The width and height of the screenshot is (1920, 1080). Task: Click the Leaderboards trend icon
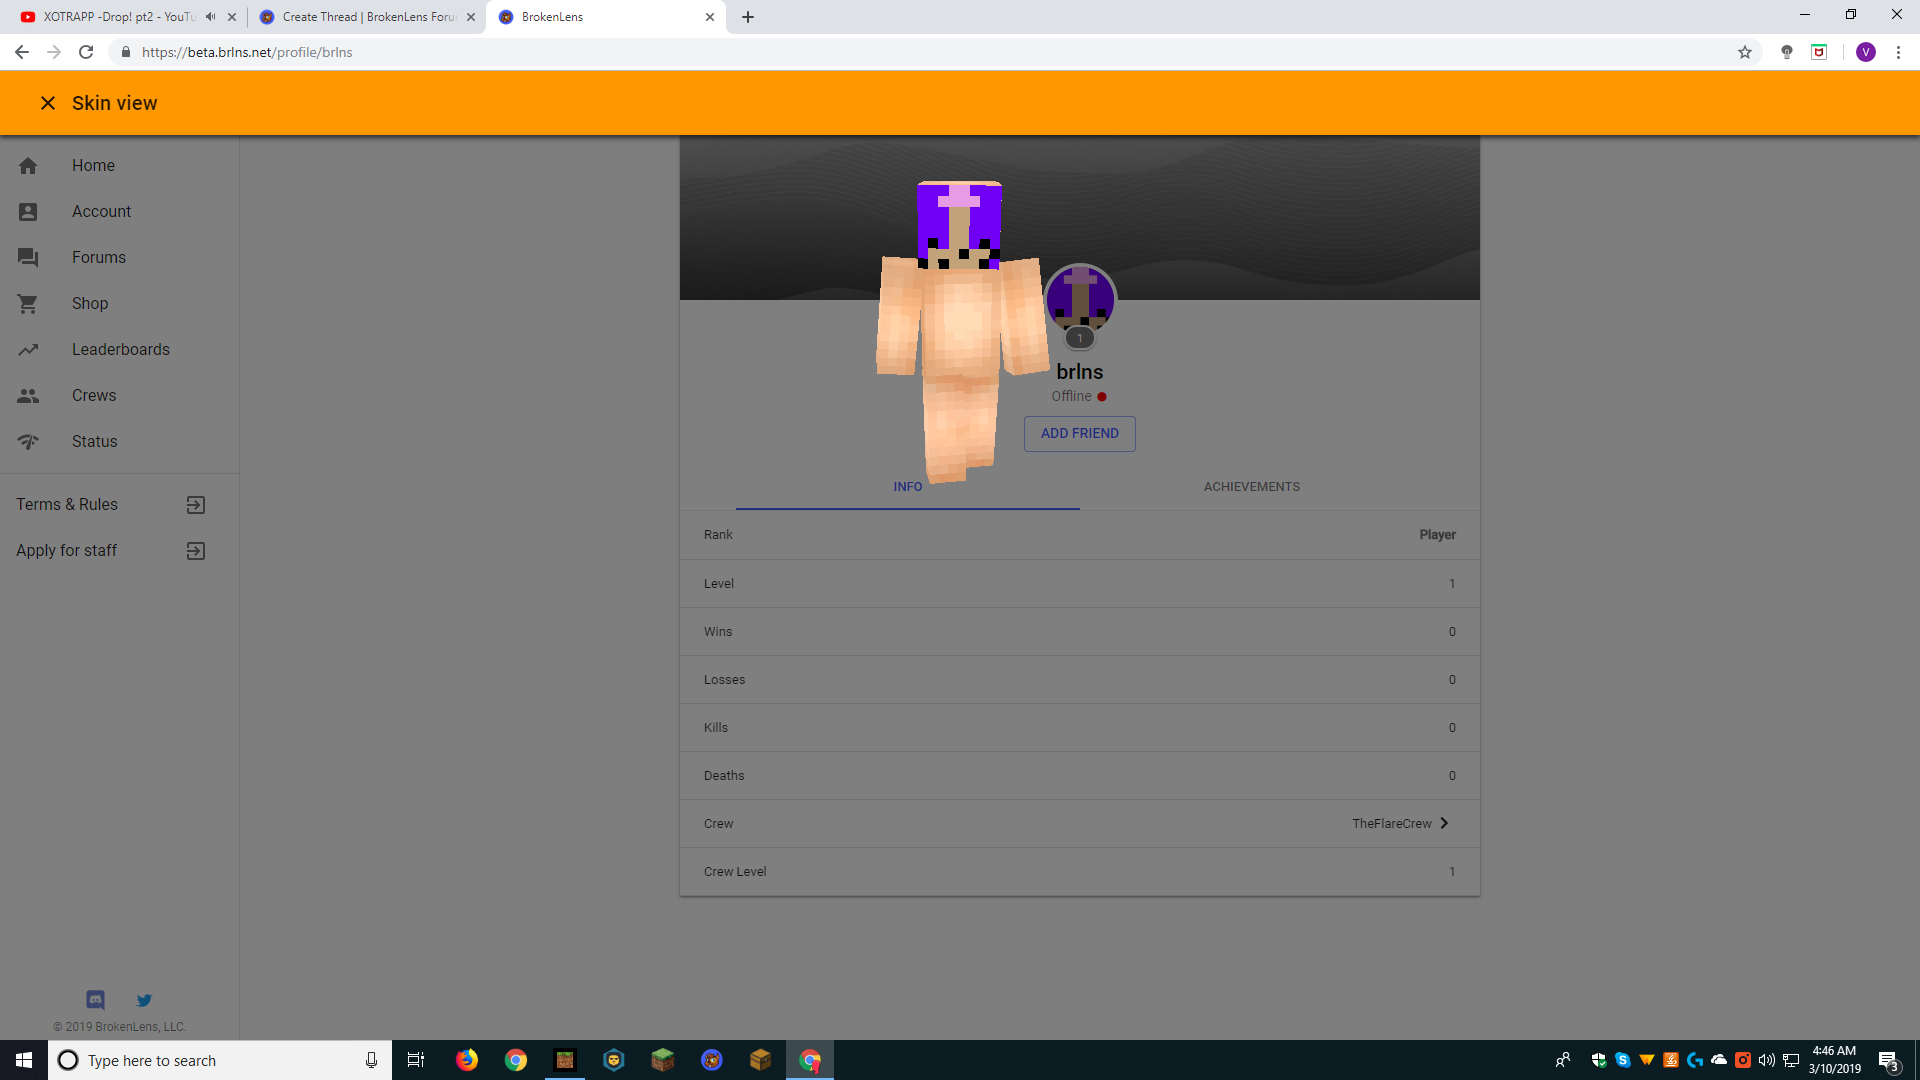pos(28,350)
